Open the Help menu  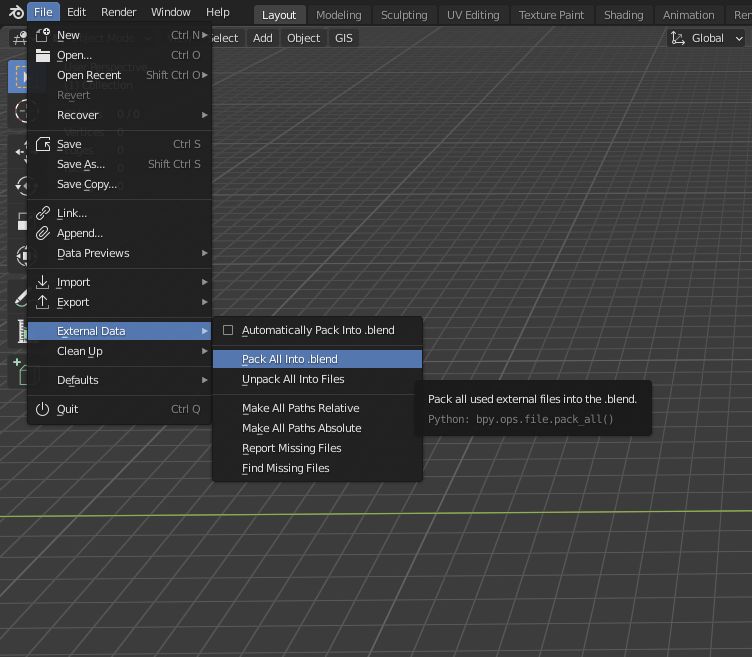click(218, 12)
